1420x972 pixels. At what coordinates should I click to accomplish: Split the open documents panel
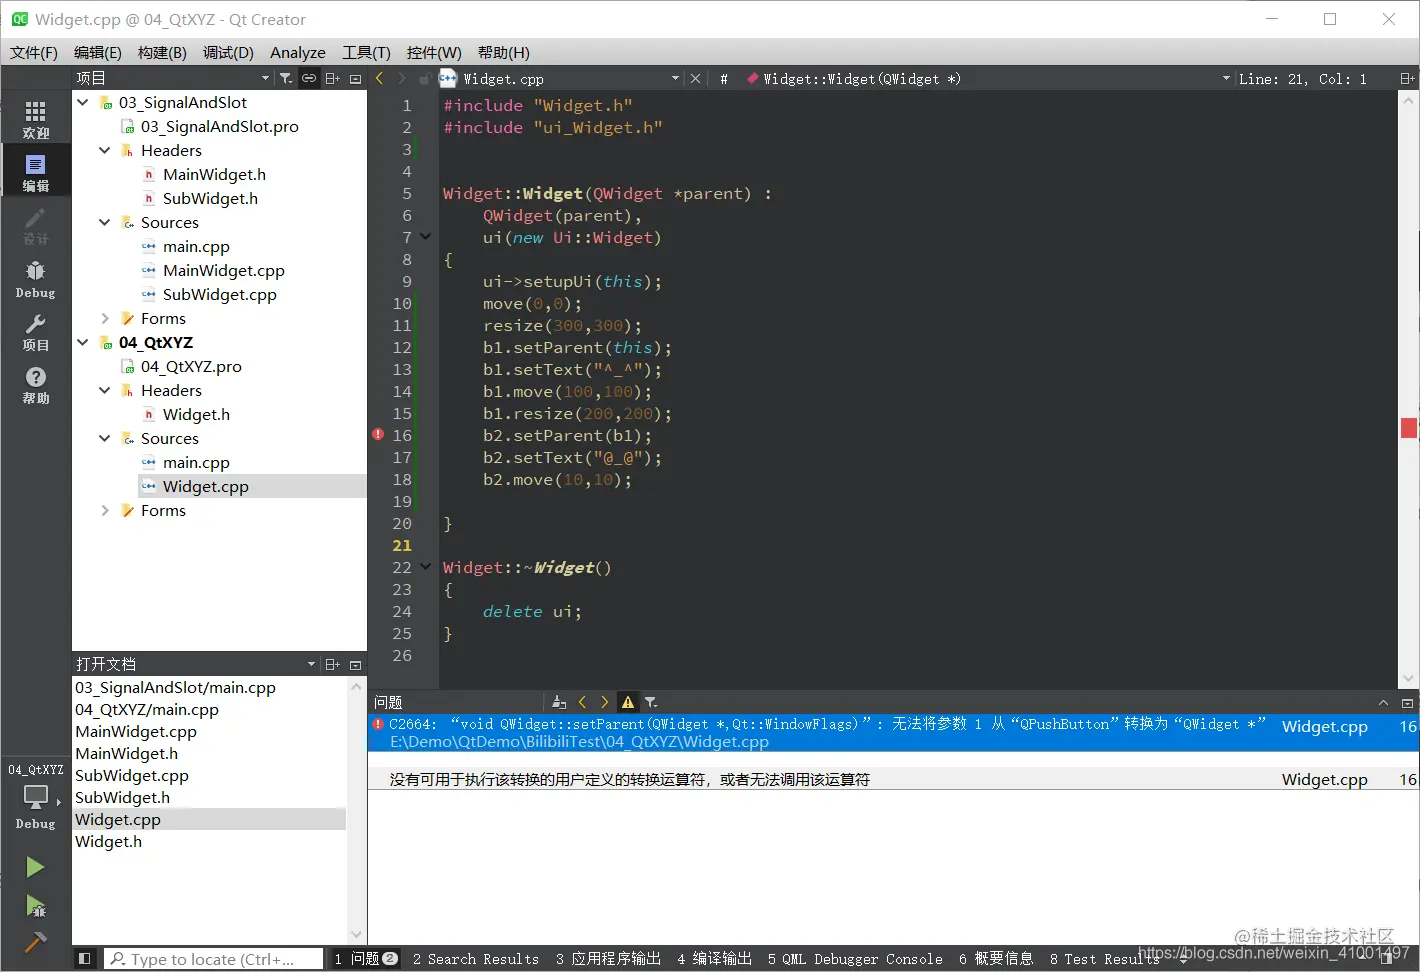coord(333,664)
